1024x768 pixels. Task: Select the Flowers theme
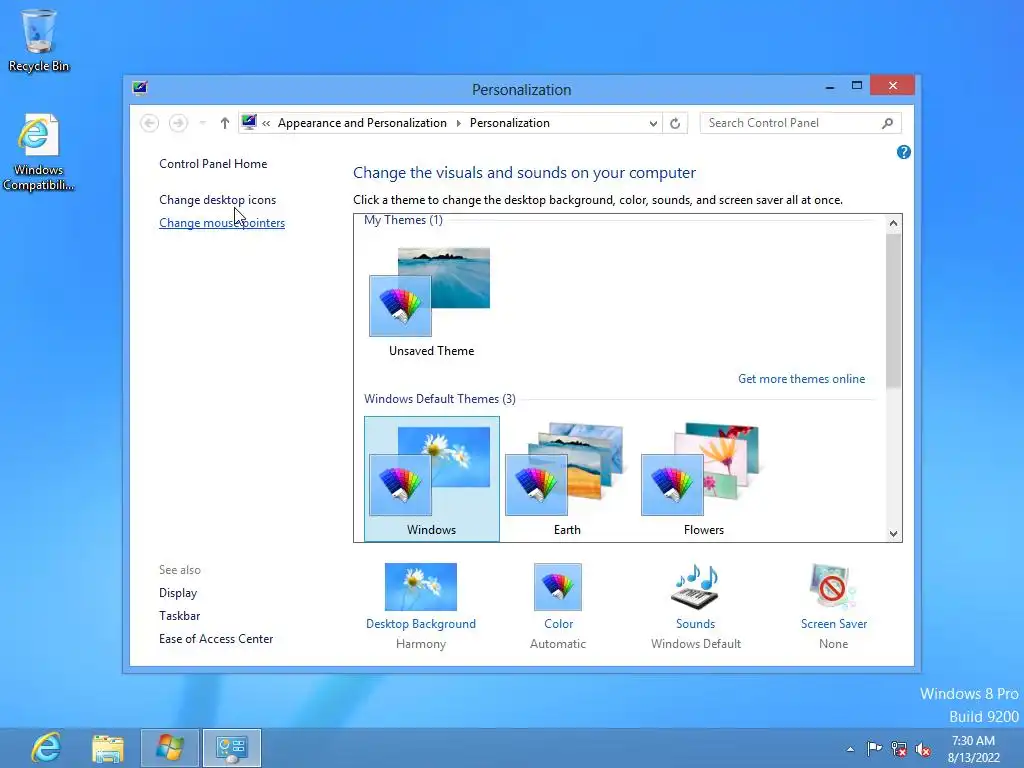tap(703, 479)
